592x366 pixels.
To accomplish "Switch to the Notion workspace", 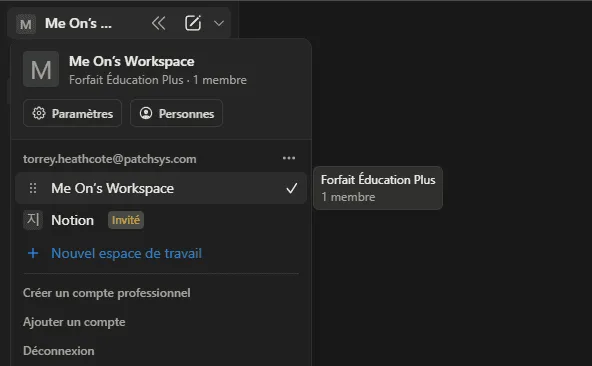I will [161, 220].
